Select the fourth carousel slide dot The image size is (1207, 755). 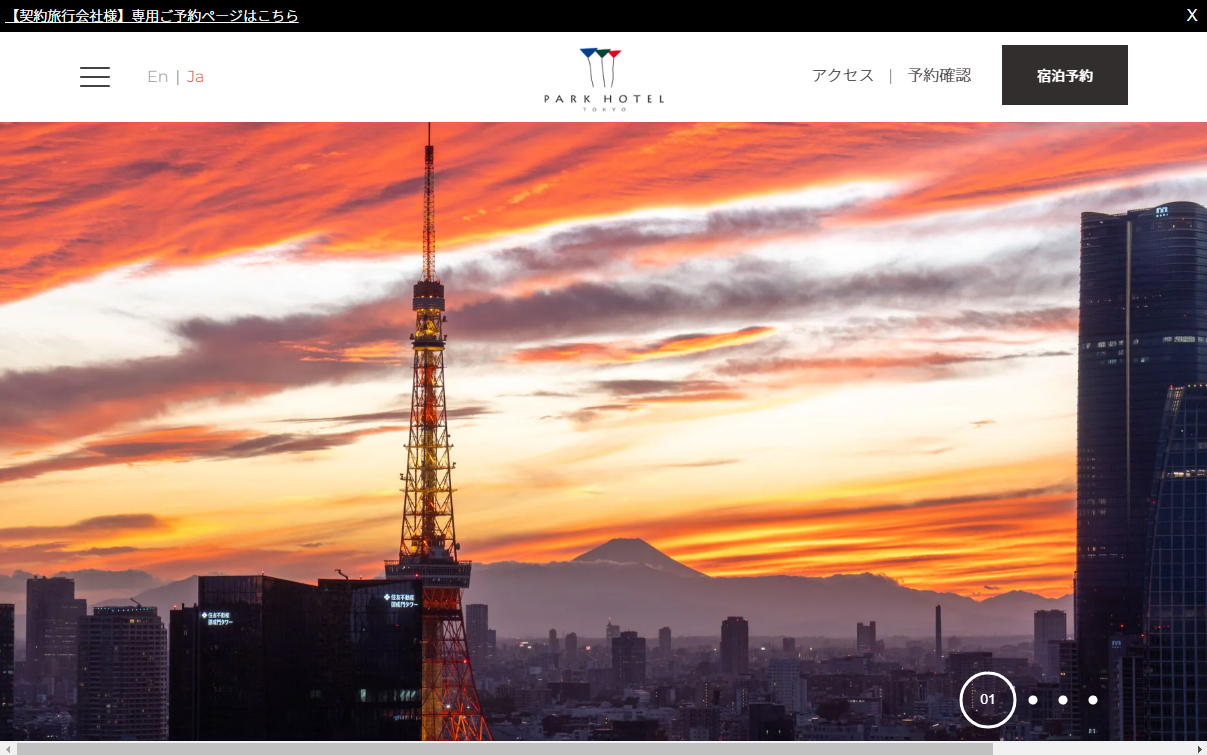pos(1092,700)
